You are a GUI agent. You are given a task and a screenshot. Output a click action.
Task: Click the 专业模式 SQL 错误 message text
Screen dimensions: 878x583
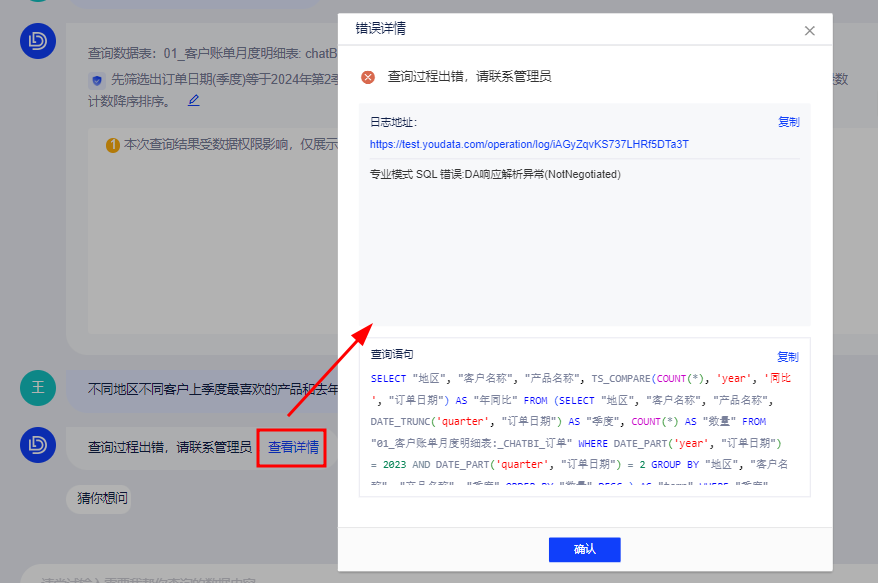pyautogui.click(x=495, y=175)
